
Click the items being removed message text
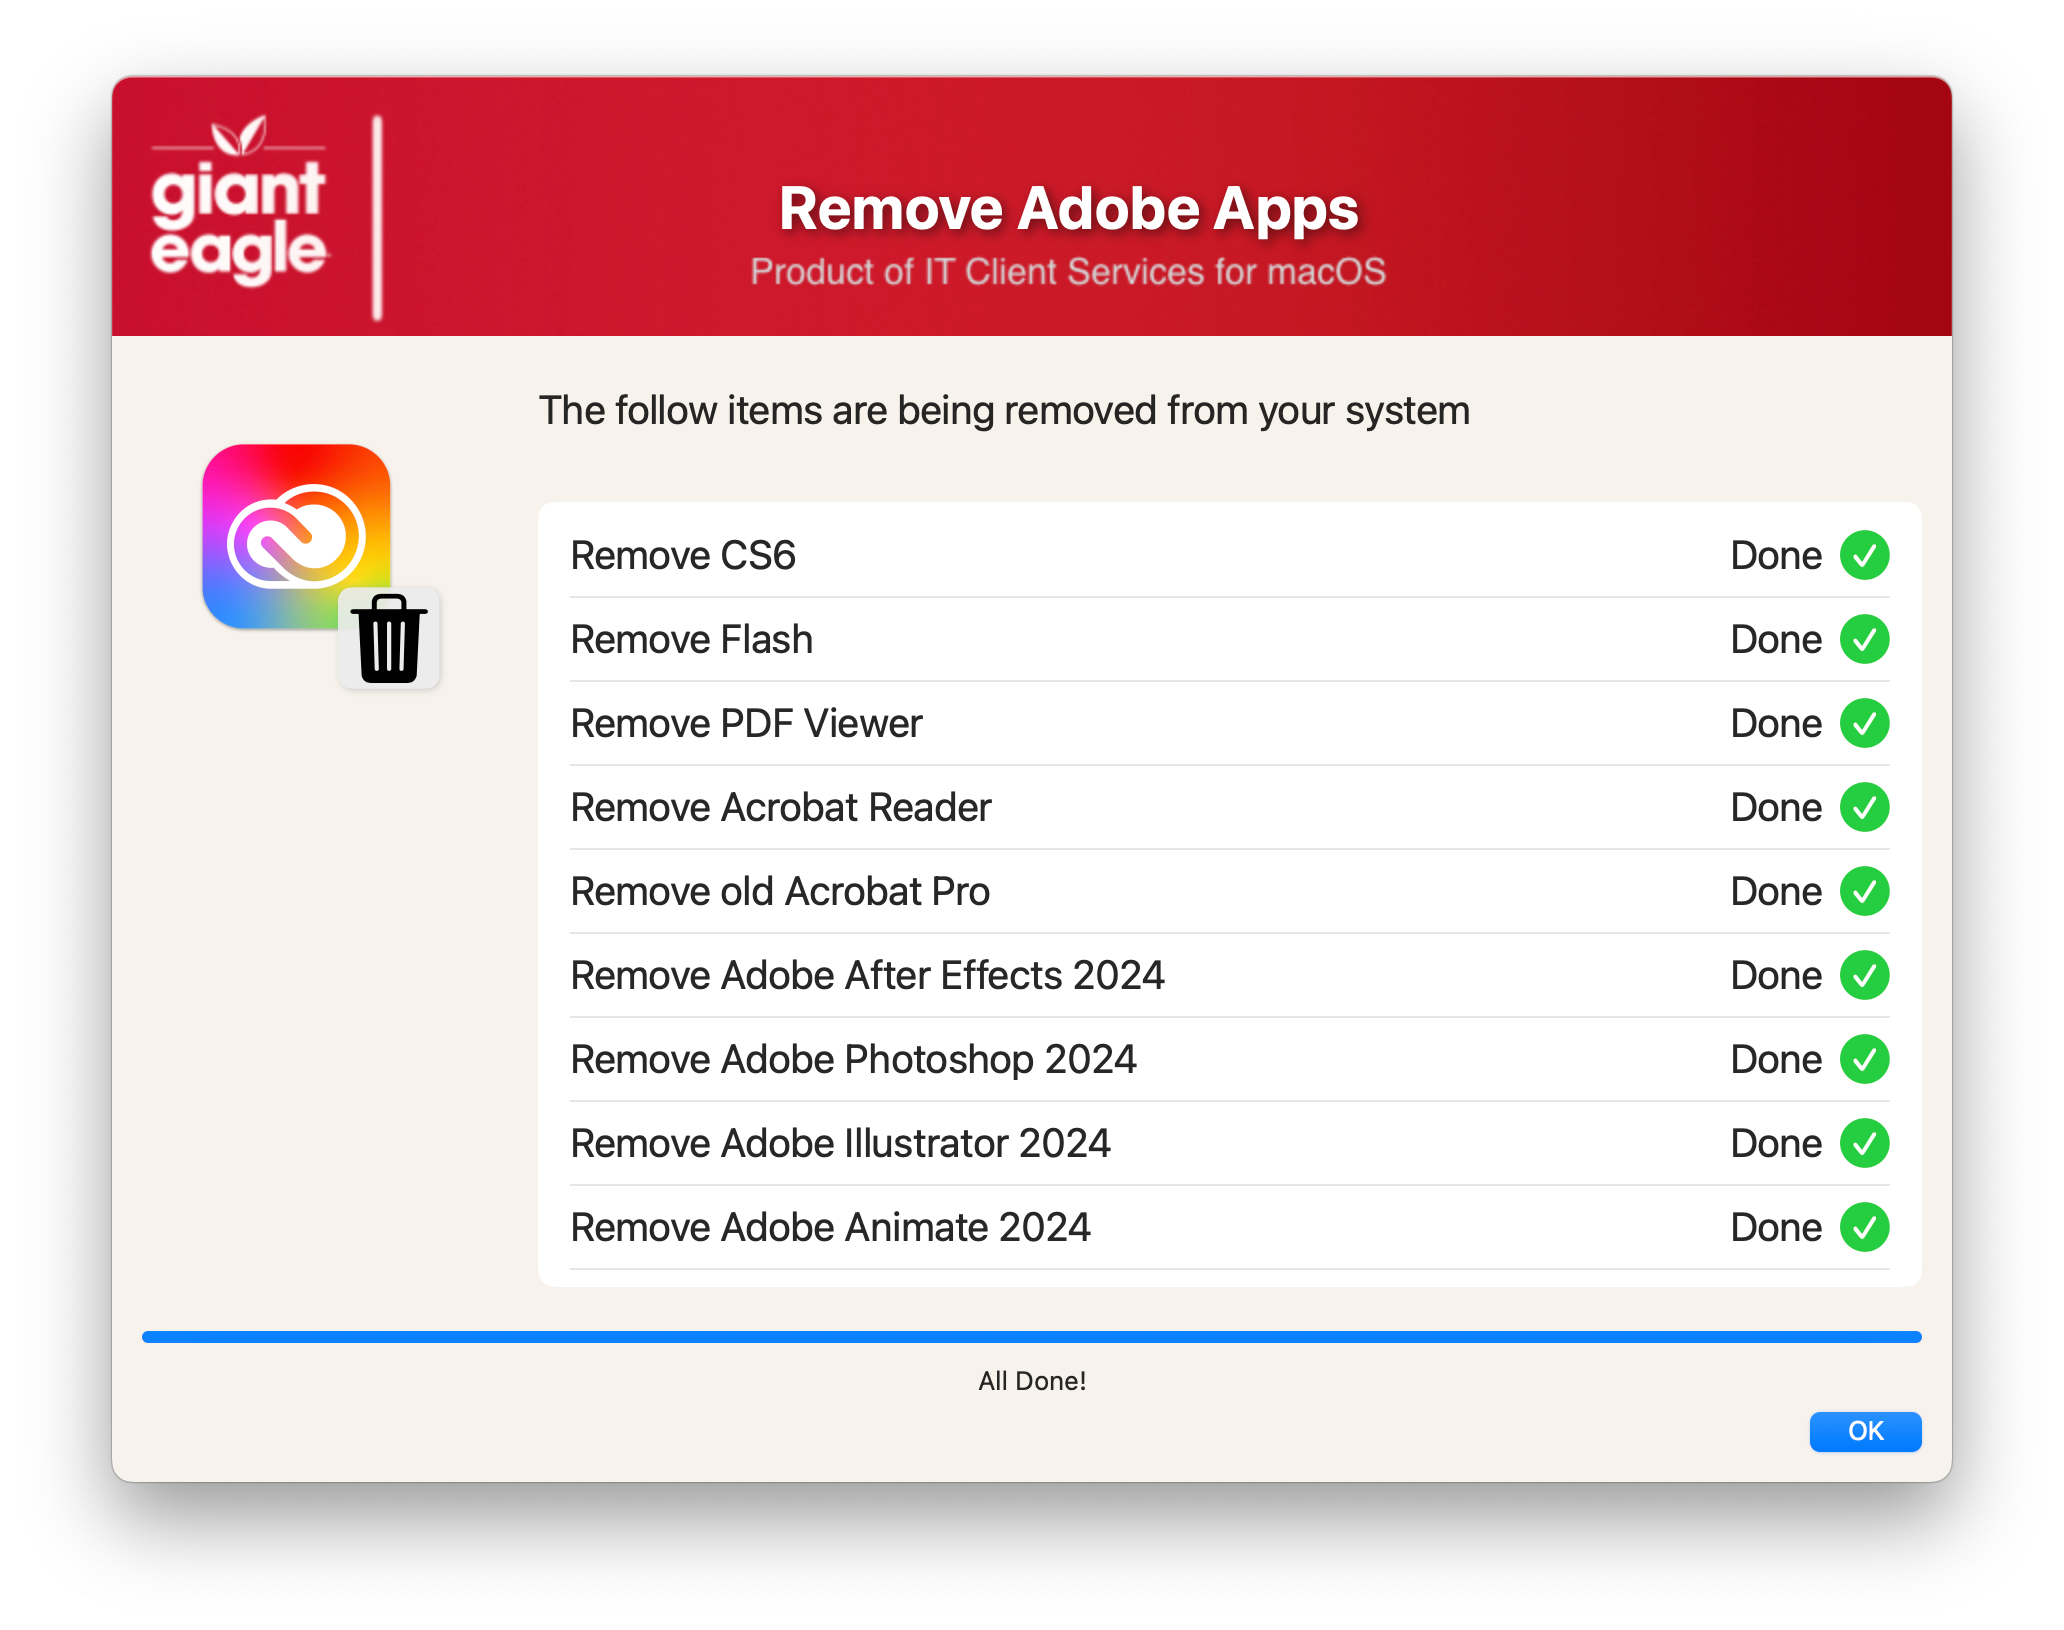(1004, 411)
